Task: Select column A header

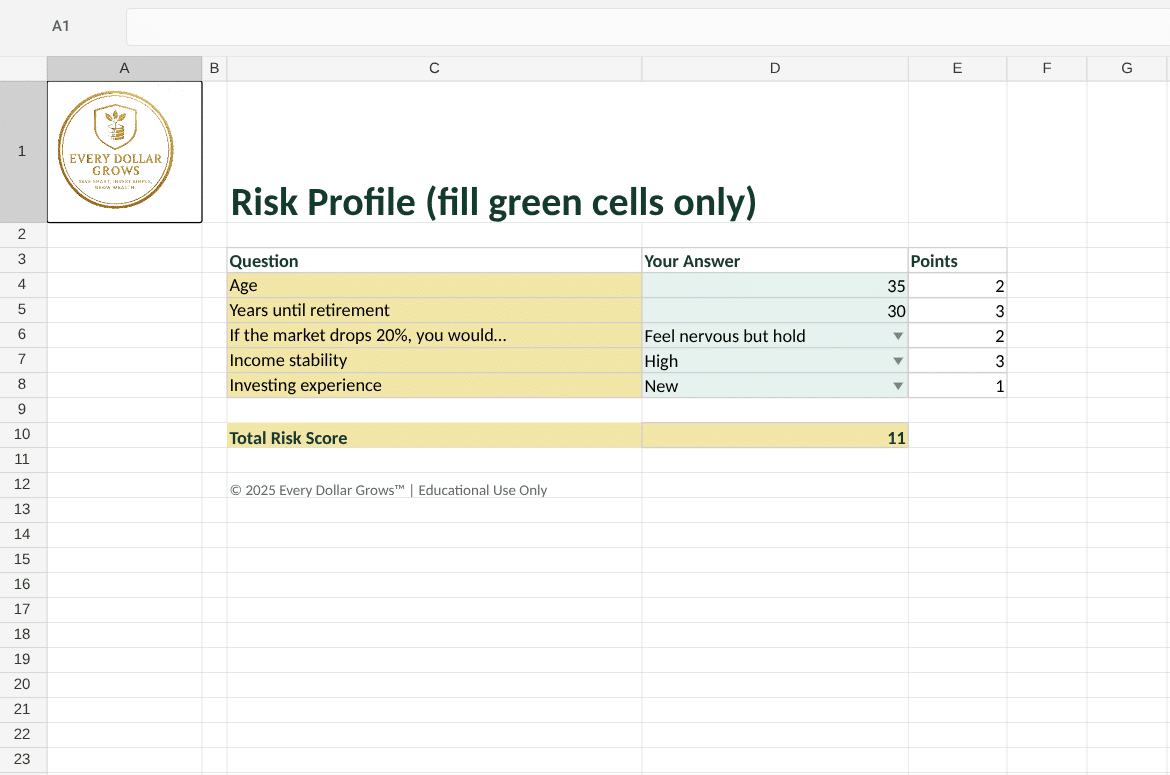Action: [x=125, y=69]
